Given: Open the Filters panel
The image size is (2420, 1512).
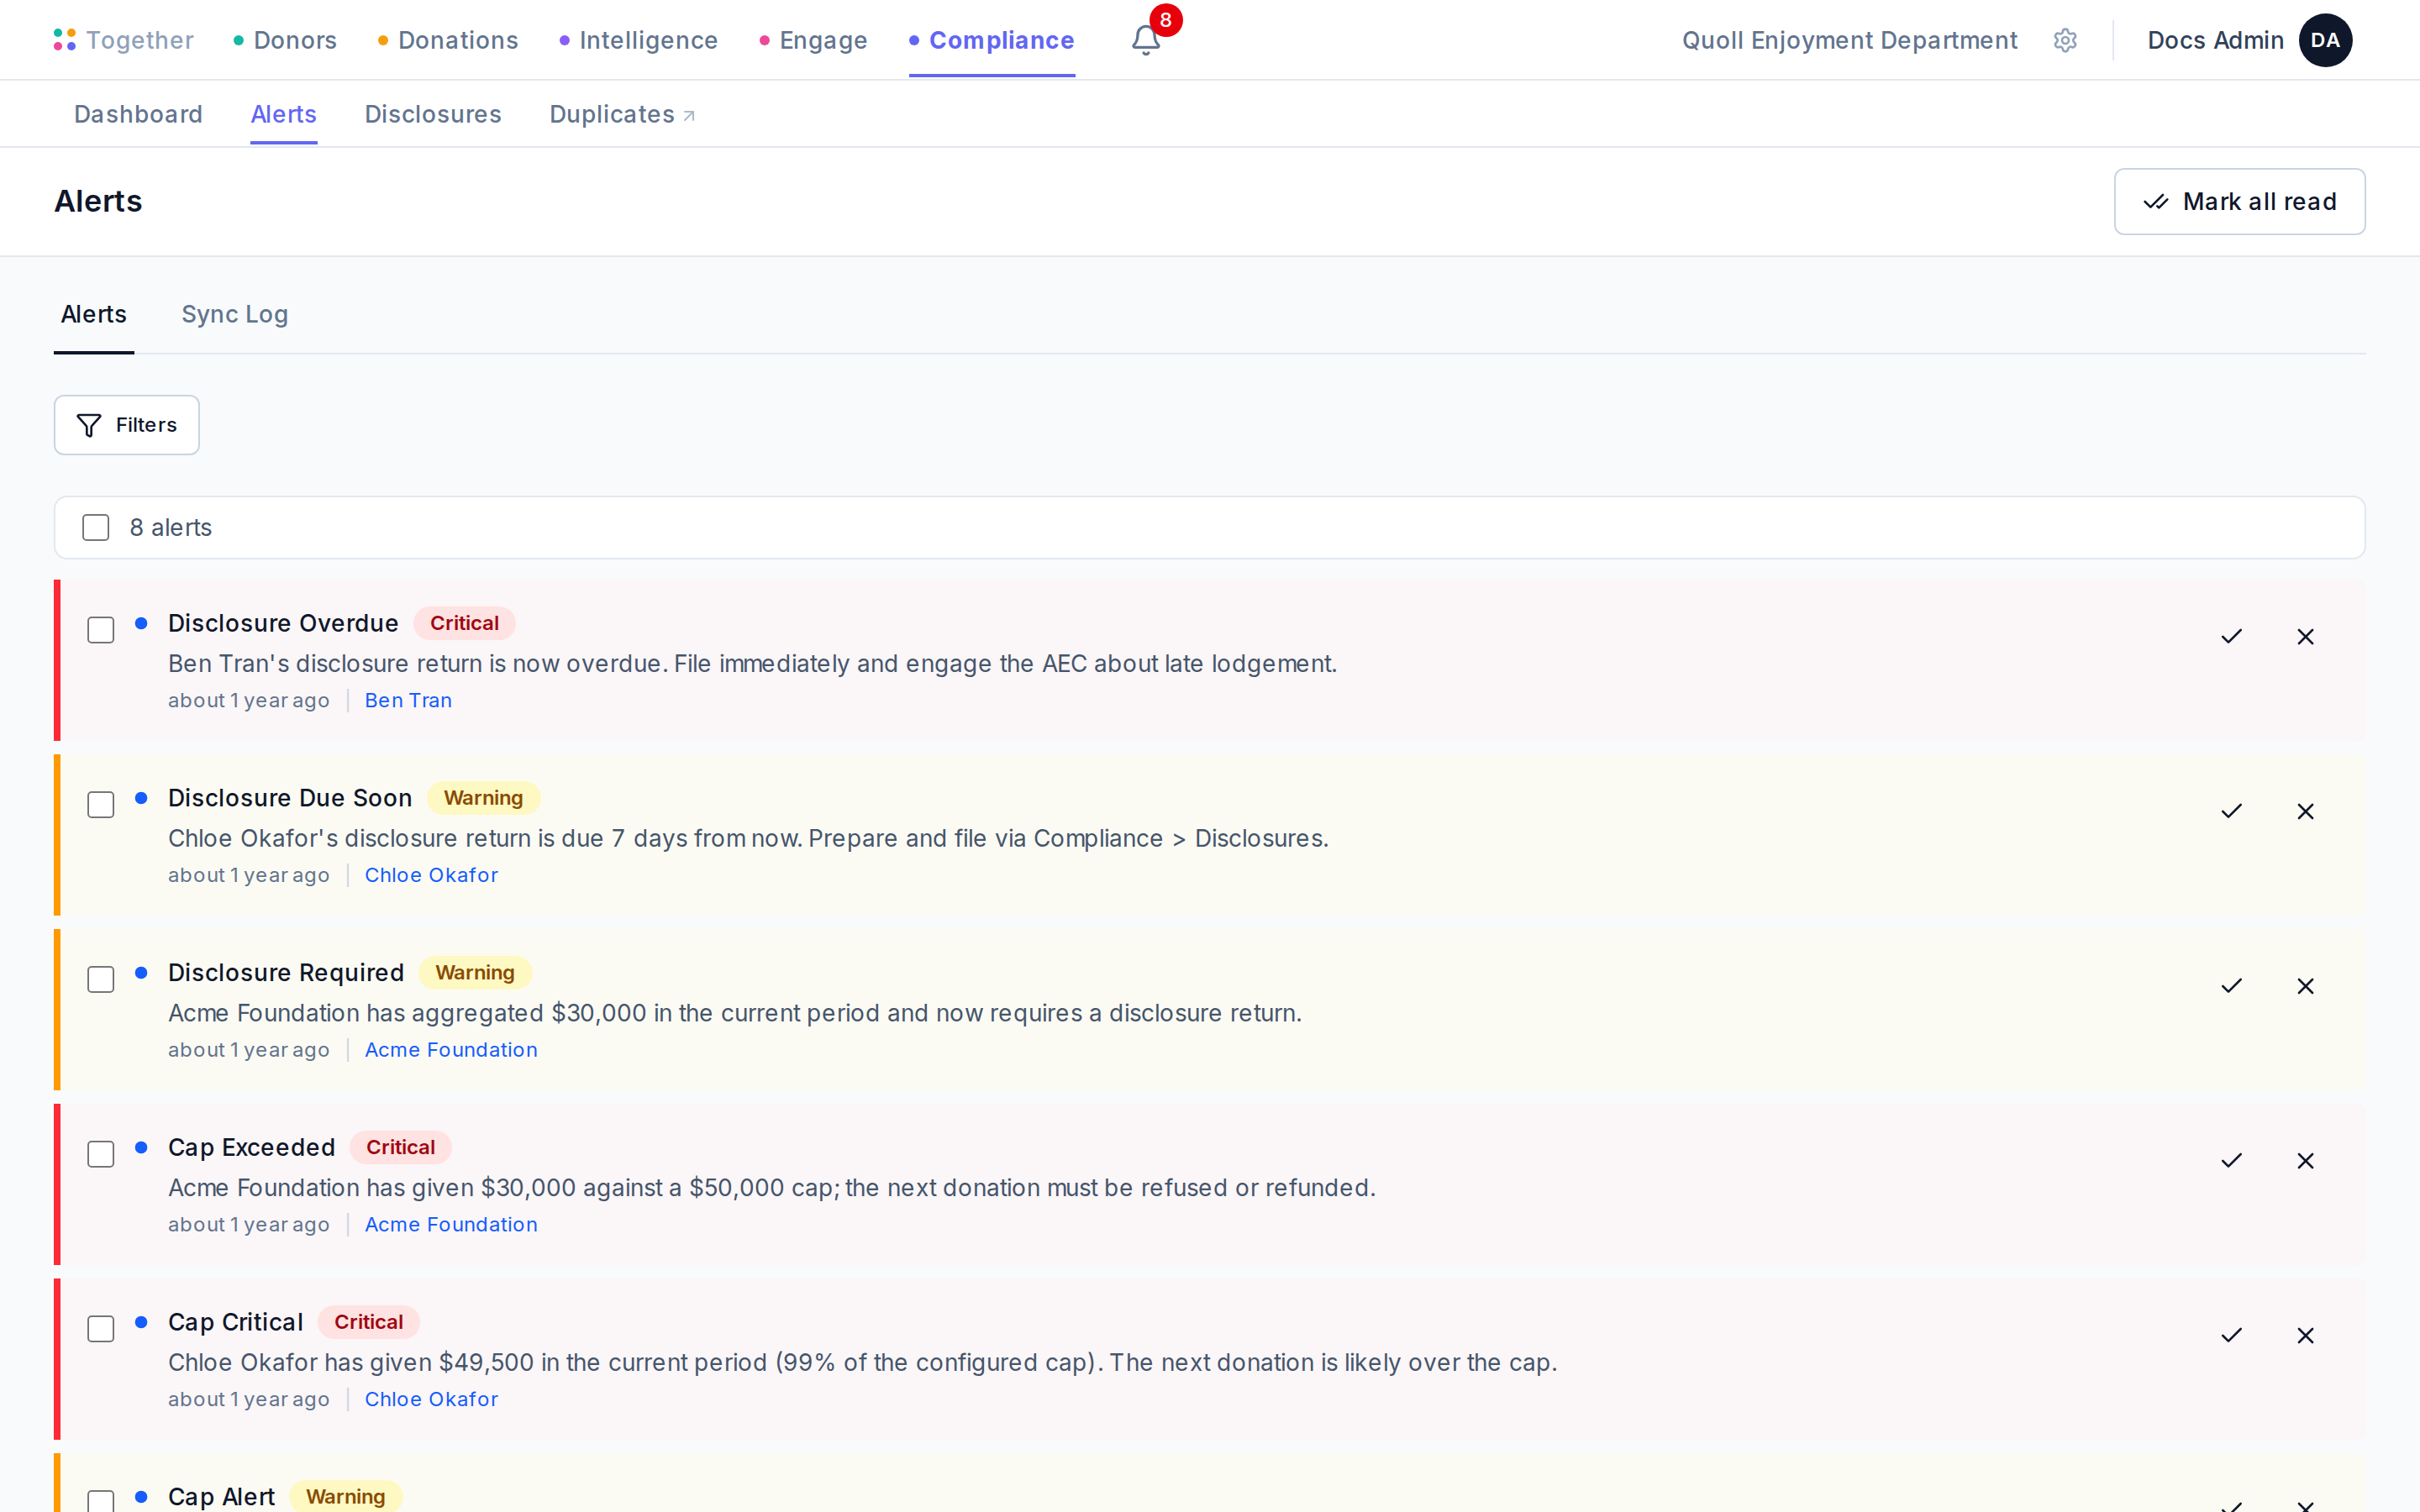Looking at the screenshot, I should [127, 425].
